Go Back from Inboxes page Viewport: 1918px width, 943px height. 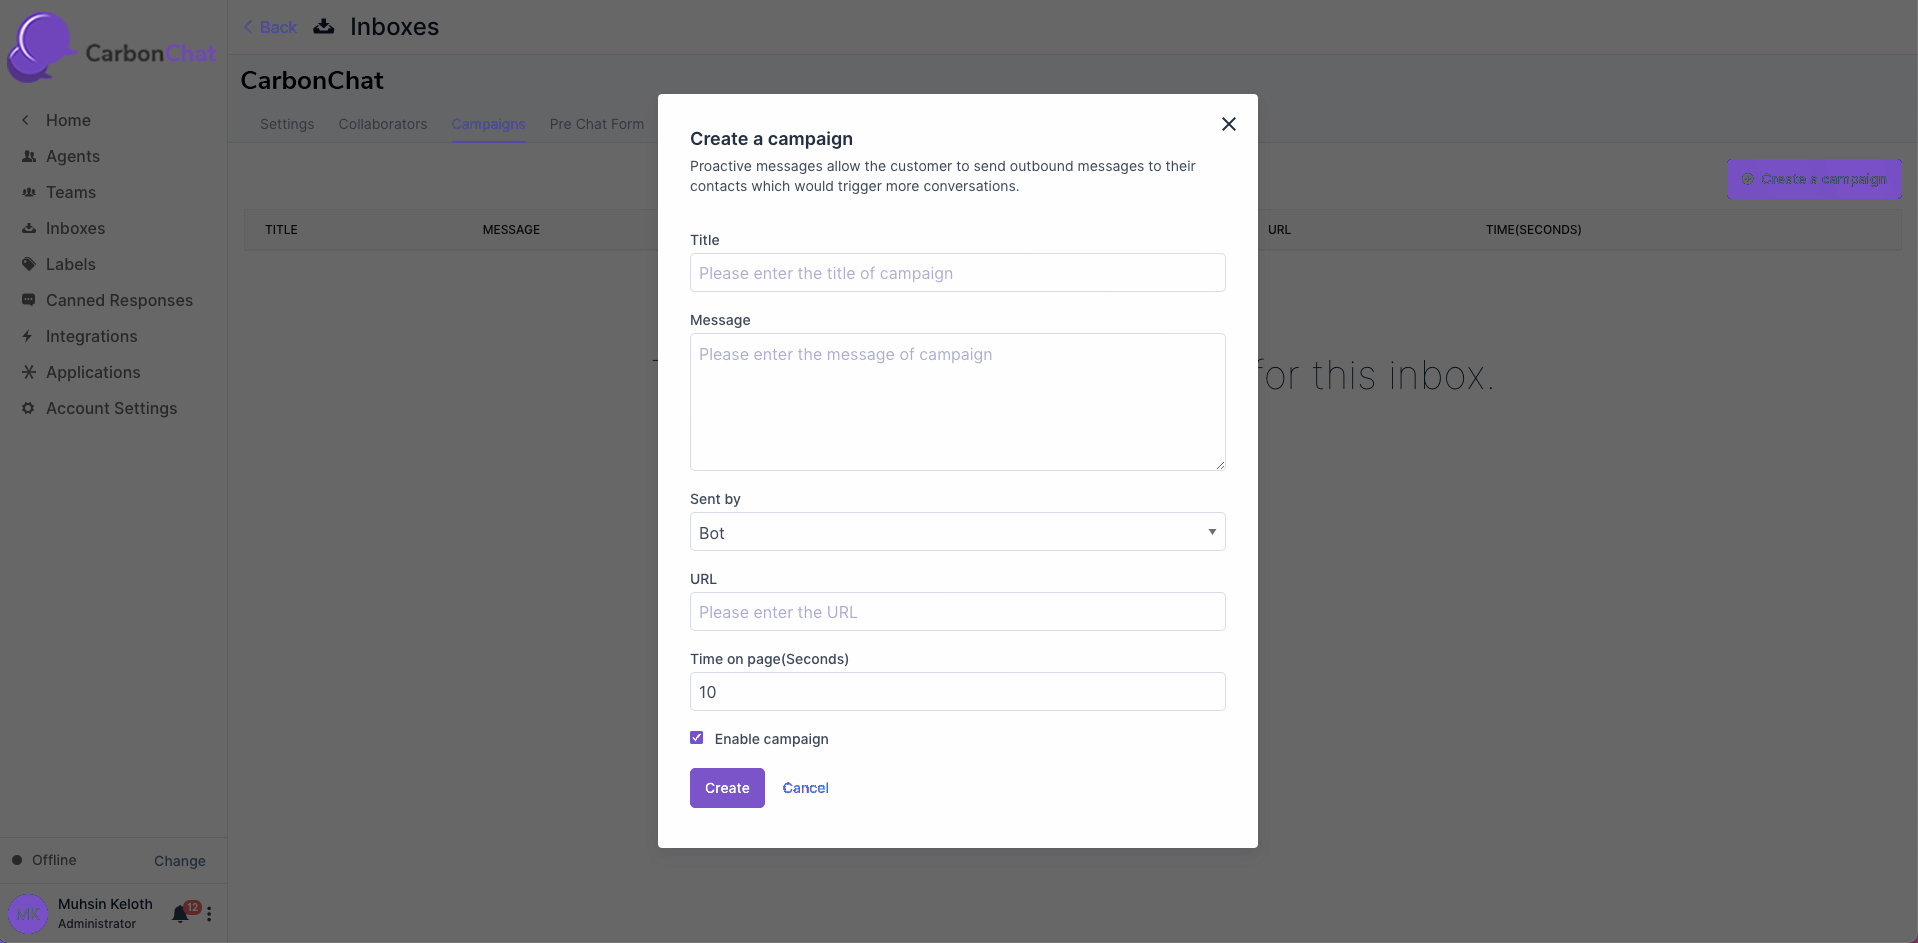(x=270, y=27)
